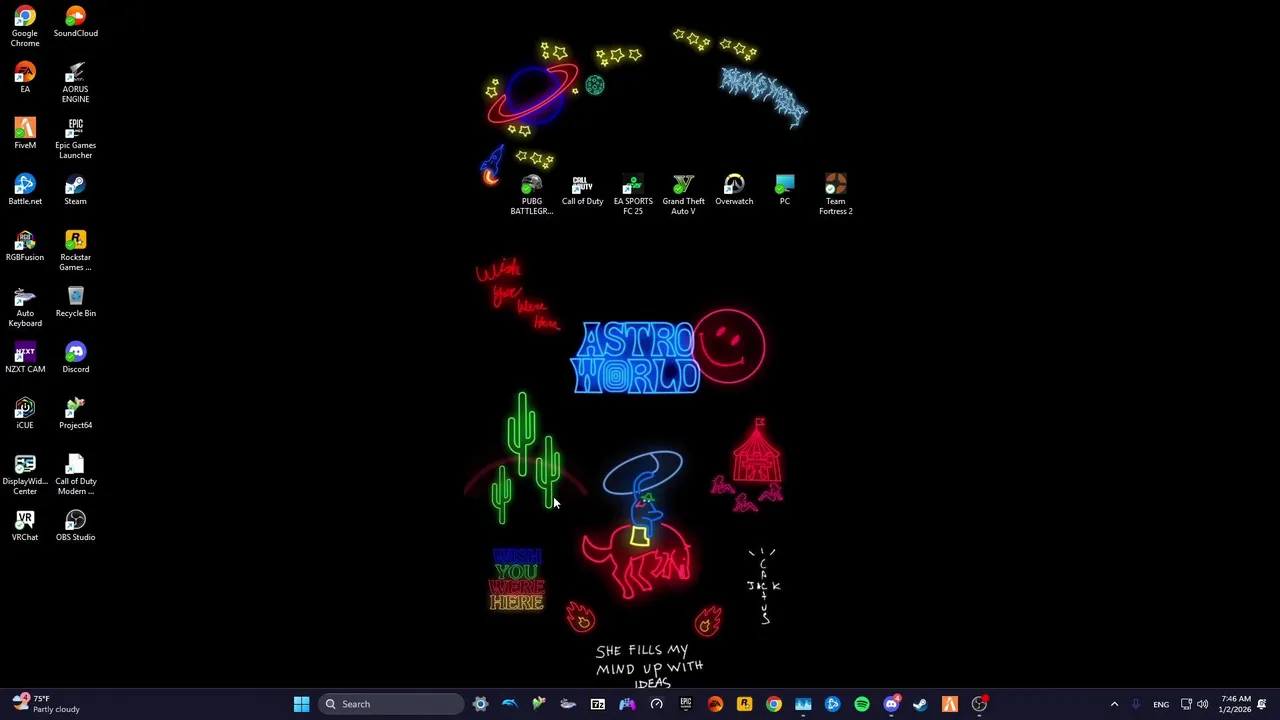The height and width of the screenshot is (720, 1280).
Task: Select the PUBG BATTLEGROUNDS desktop shortcut
Action: click(531, 195)
